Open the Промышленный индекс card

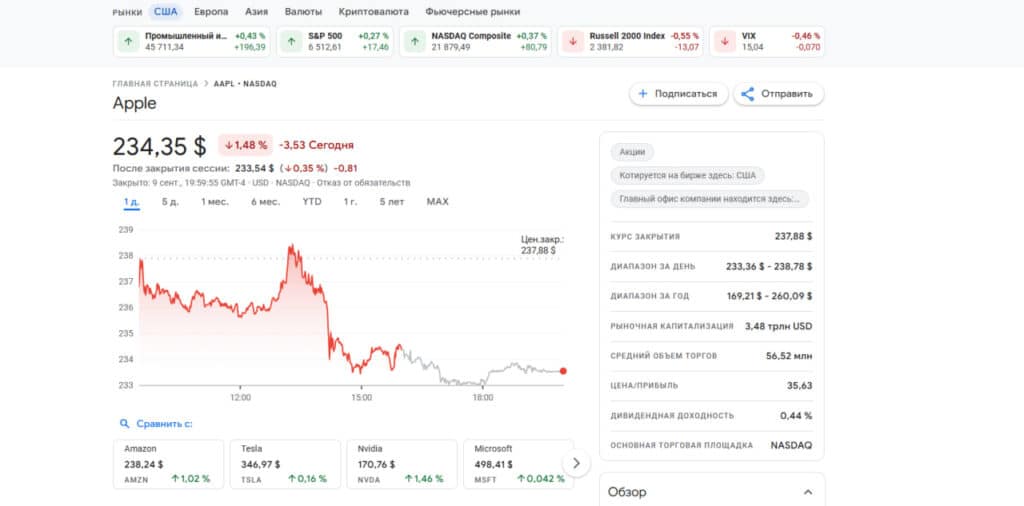coord(191,42)
